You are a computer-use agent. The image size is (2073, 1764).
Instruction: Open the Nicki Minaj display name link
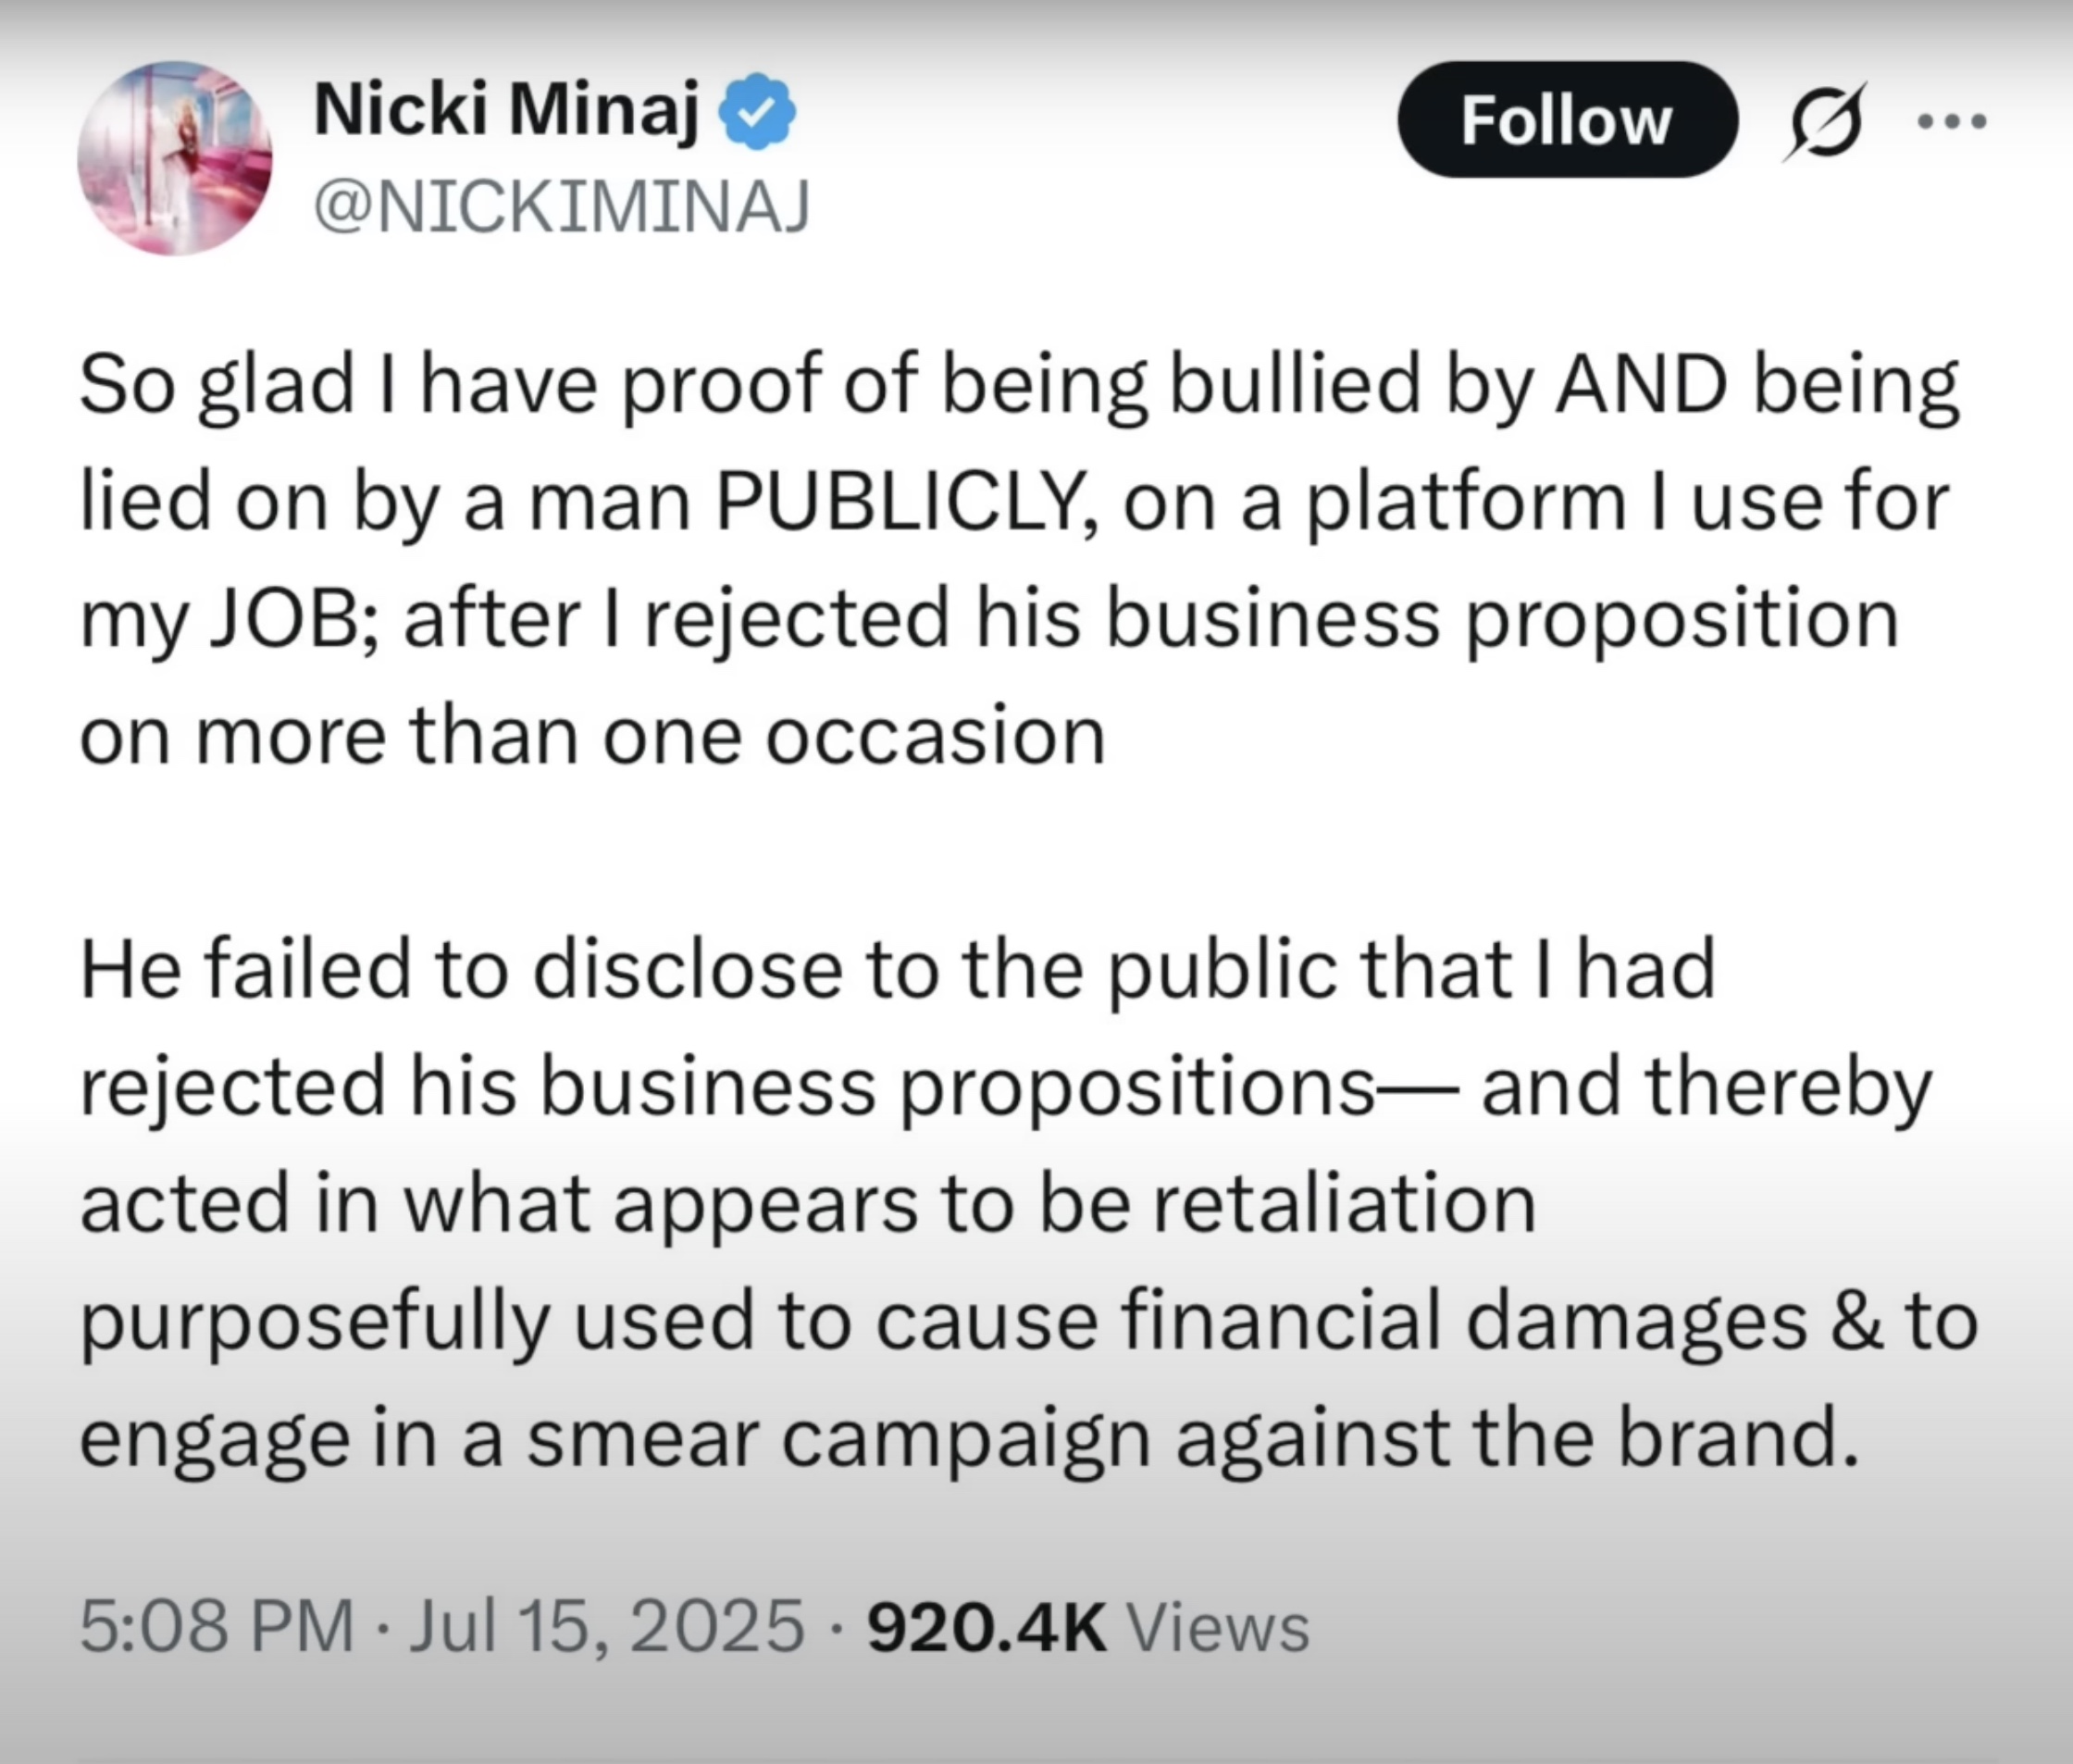pyautogui.click(x=506, y=110)
